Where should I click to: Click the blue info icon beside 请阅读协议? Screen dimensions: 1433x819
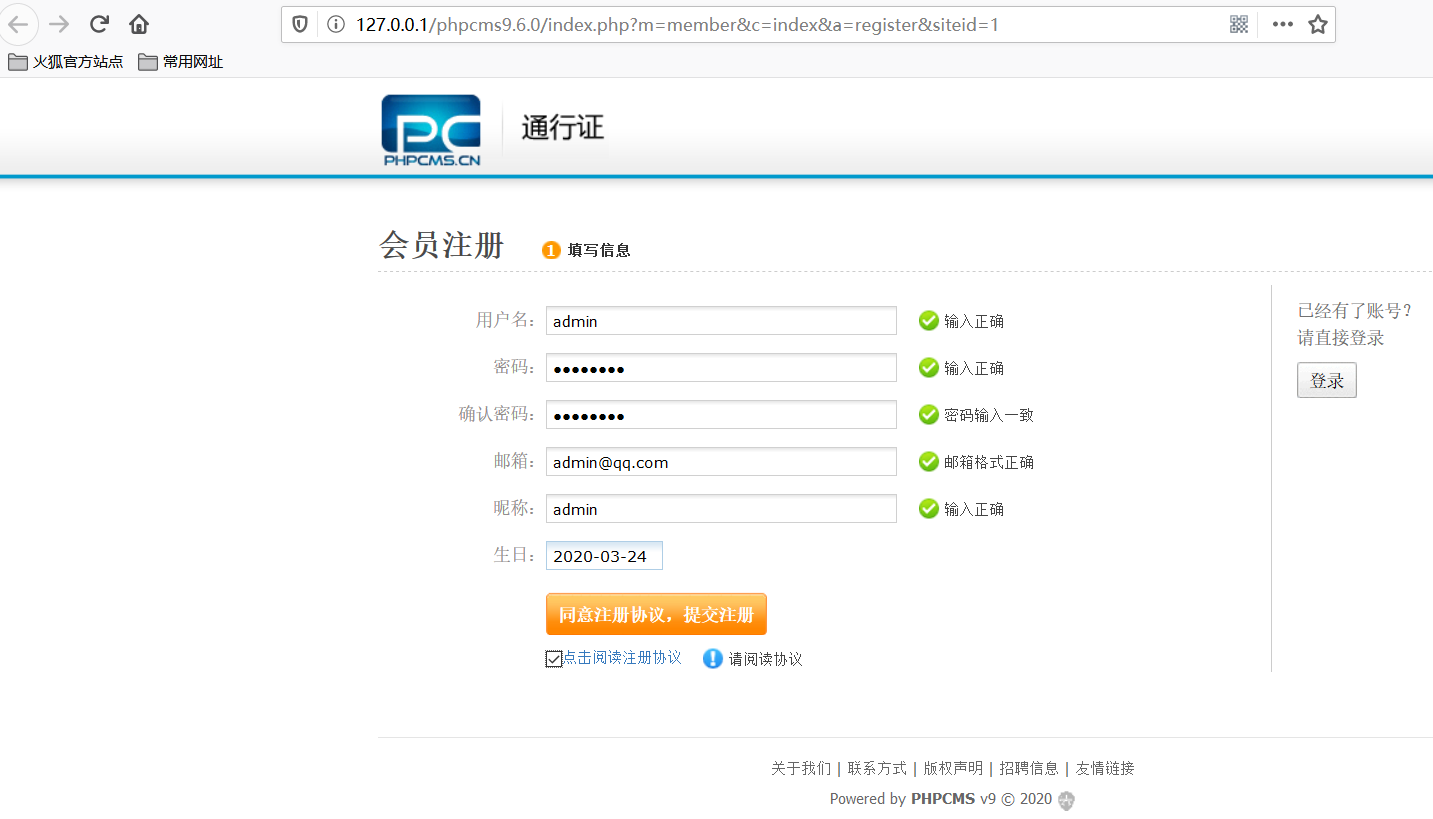[712, 658]
